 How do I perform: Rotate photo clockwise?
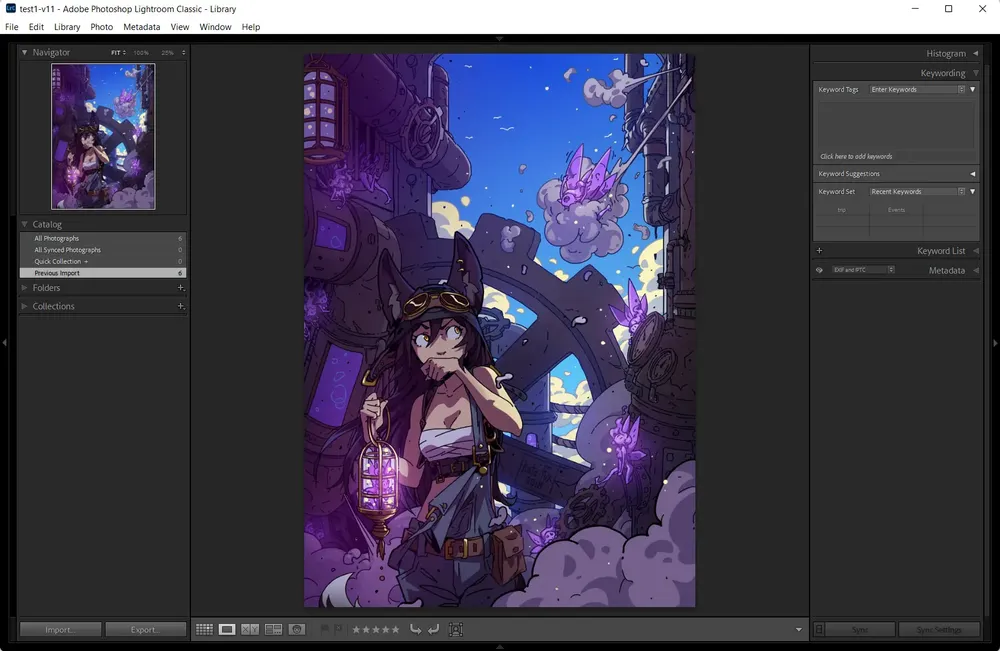point(433,629)
